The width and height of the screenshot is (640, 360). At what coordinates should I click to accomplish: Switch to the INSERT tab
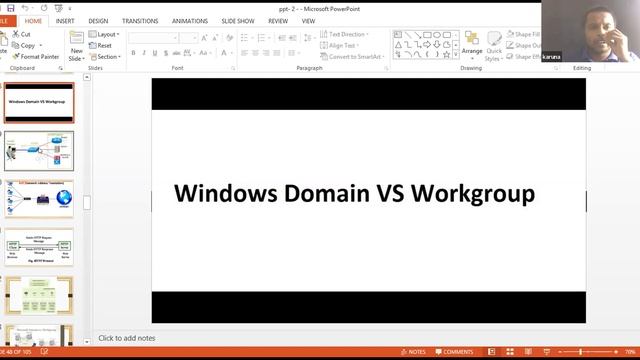(65, 21)
